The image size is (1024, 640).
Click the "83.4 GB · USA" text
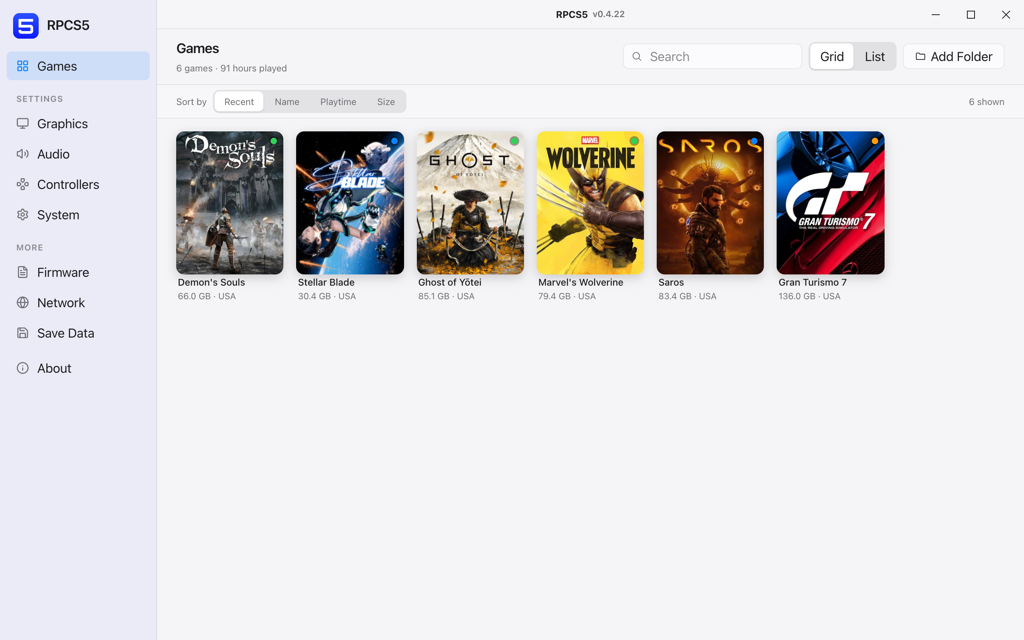click(688, 296)
